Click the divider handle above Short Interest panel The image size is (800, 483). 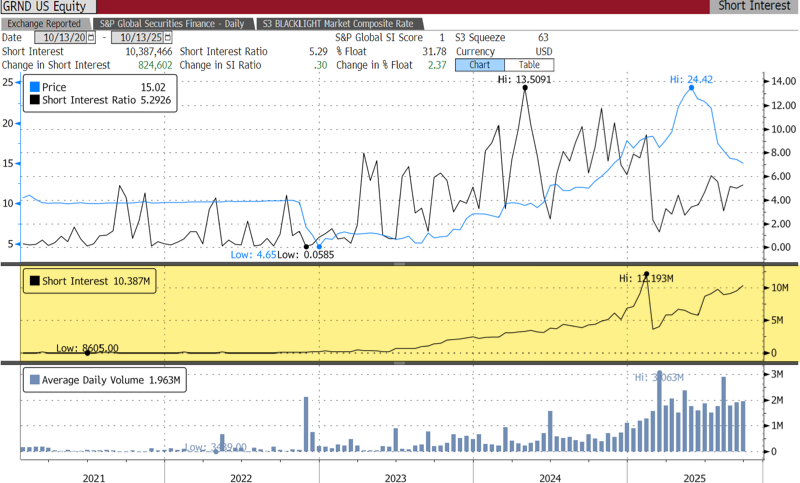pos(398,265)
